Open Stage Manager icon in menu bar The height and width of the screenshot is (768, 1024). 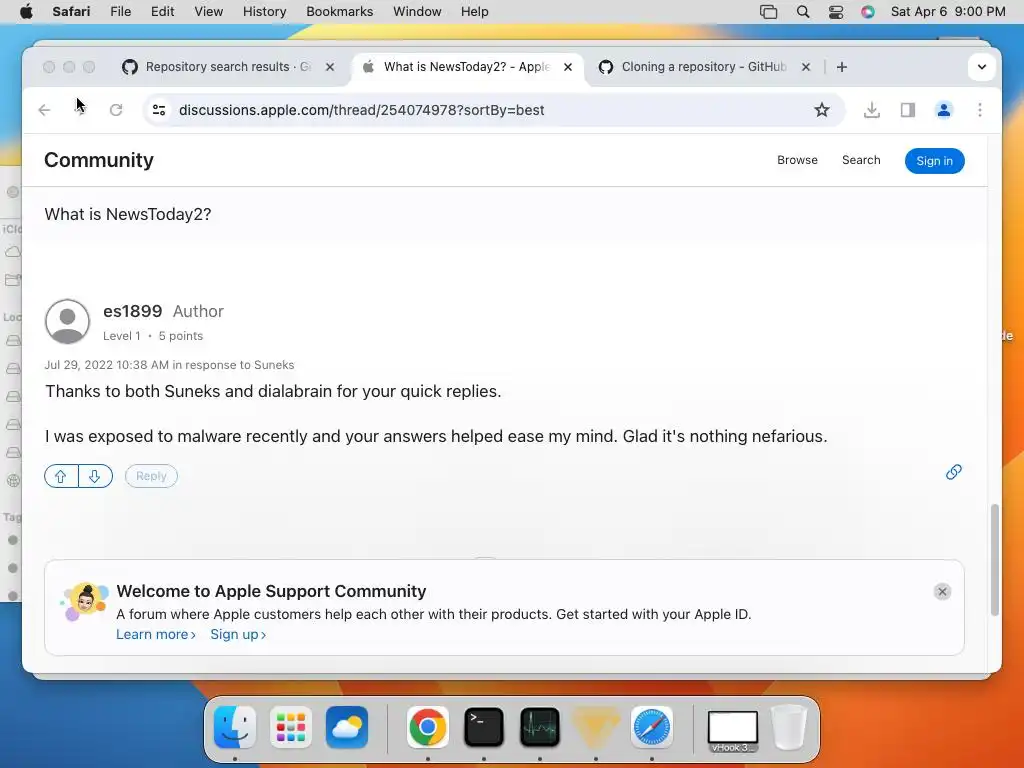(769, 12)
